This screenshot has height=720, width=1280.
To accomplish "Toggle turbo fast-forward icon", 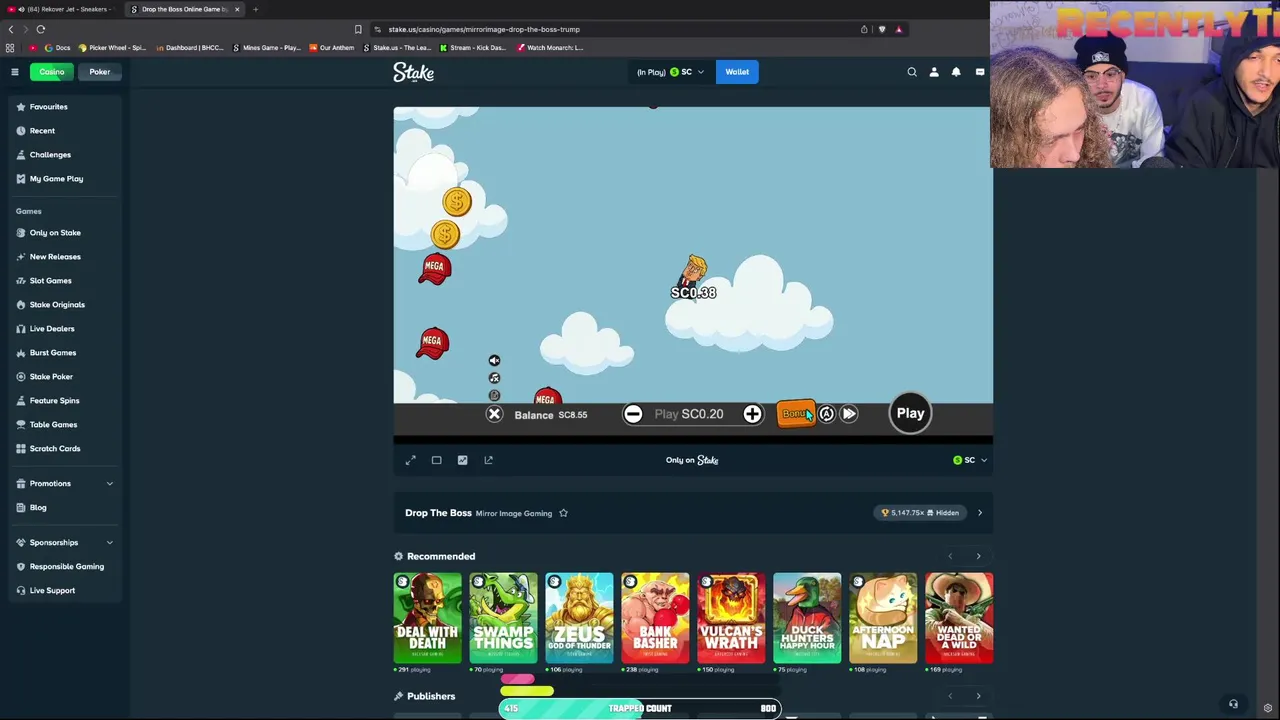I will pyautogui.click(x=848, y=414).
